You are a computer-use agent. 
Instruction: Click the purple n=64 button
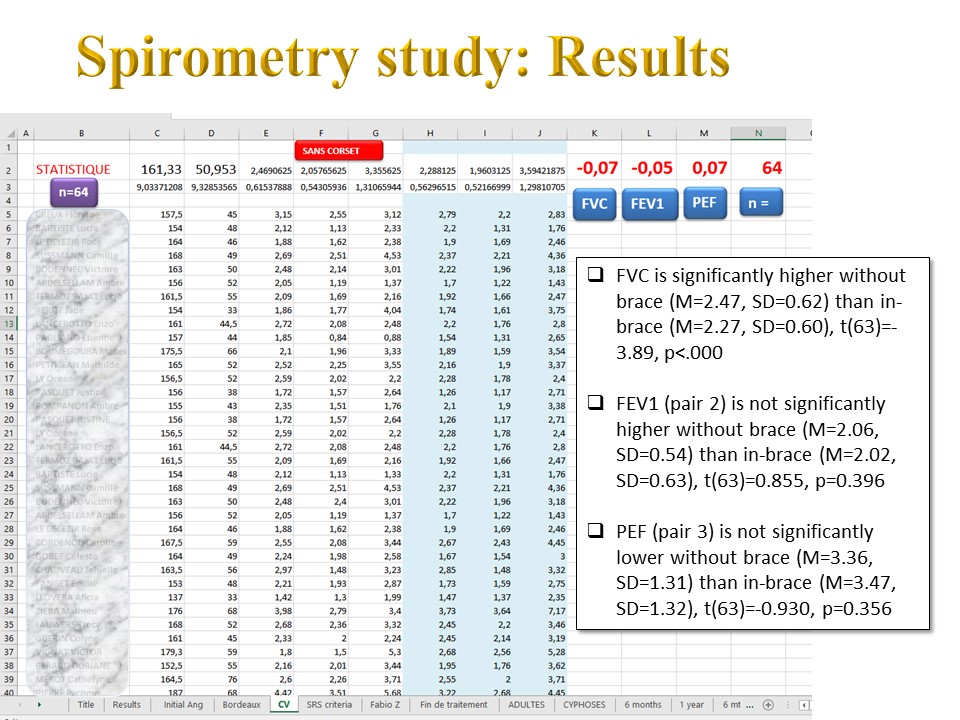[73, 192]
